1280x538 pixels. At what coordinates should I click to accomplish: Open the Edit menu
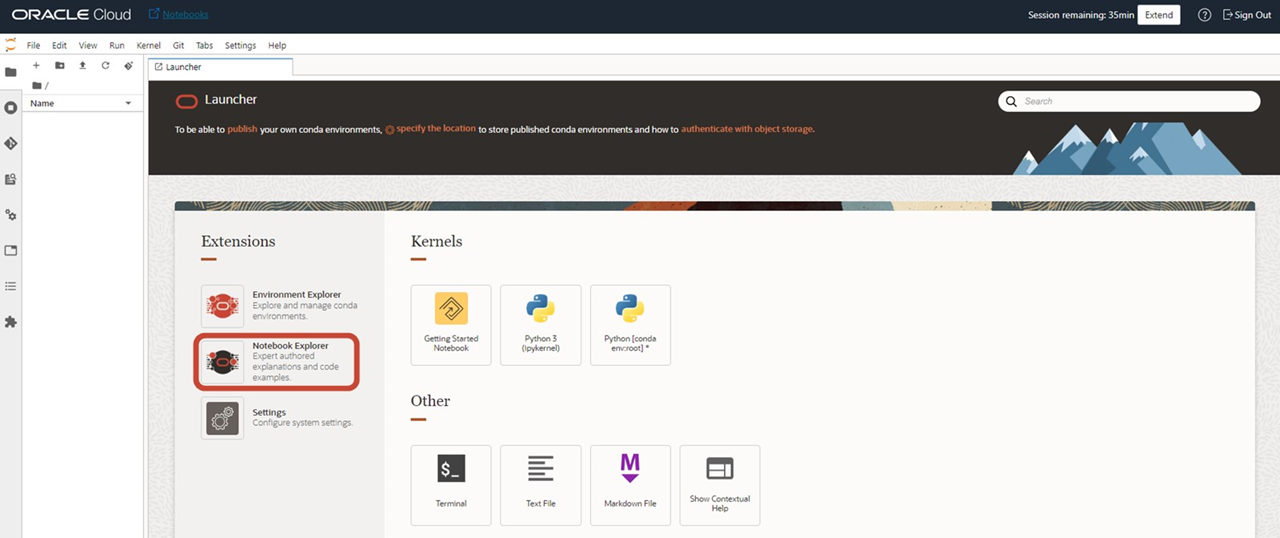pos(60,46)
